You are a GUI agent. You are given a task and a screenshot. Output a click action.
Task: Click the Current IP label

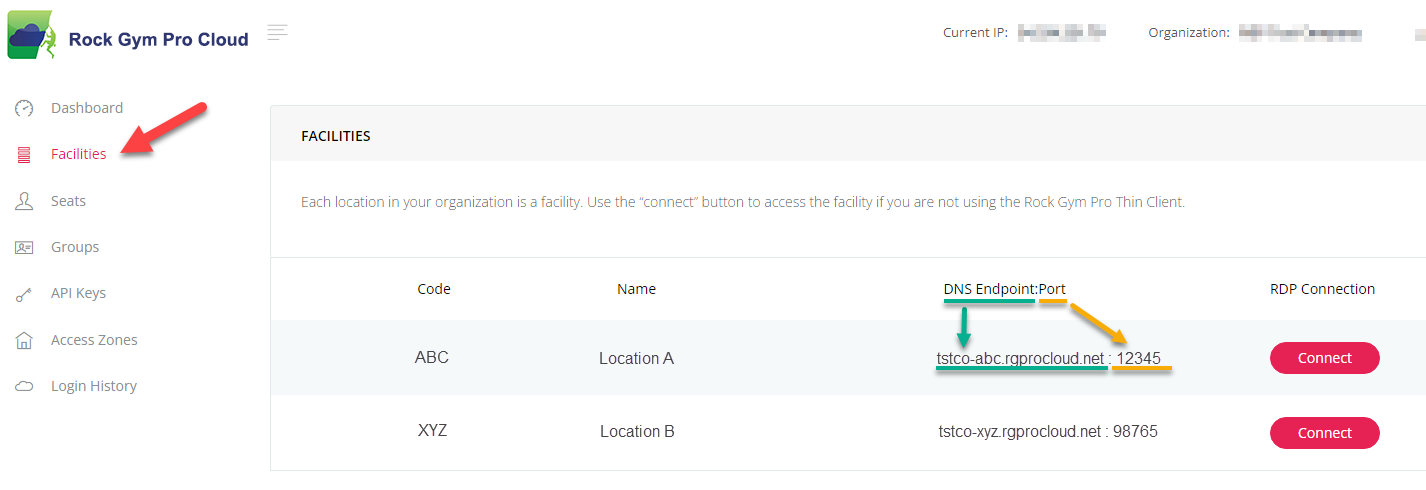pyautogui.click(x=975, y=33)
